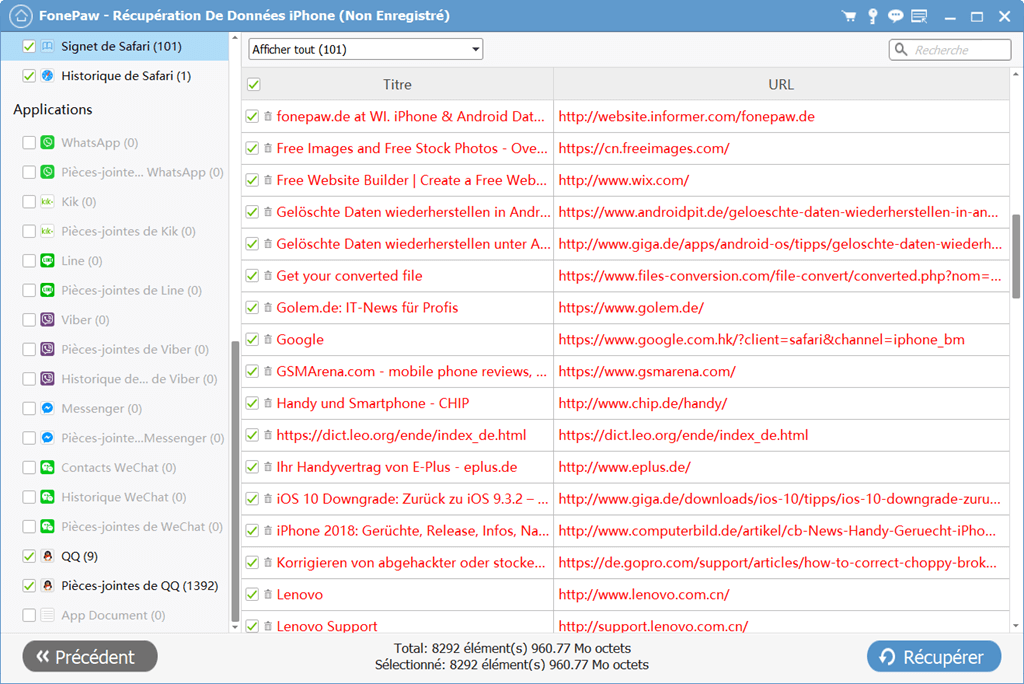
Task: Click the Précédent button
Action: click(x=90, y=656)
